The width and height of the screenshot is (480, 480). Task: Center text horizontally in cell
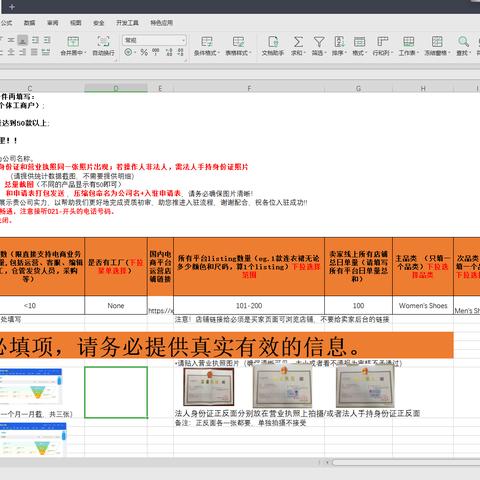[11, 52]
